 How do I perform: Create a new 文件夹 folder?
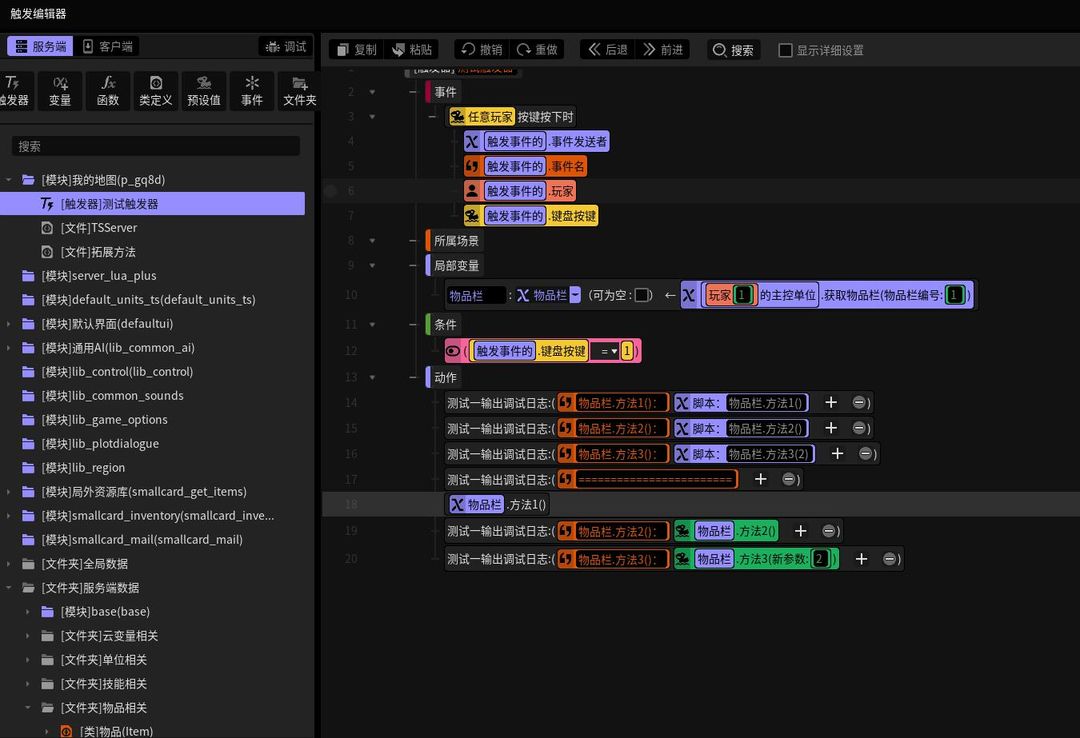tap(299, 91)
